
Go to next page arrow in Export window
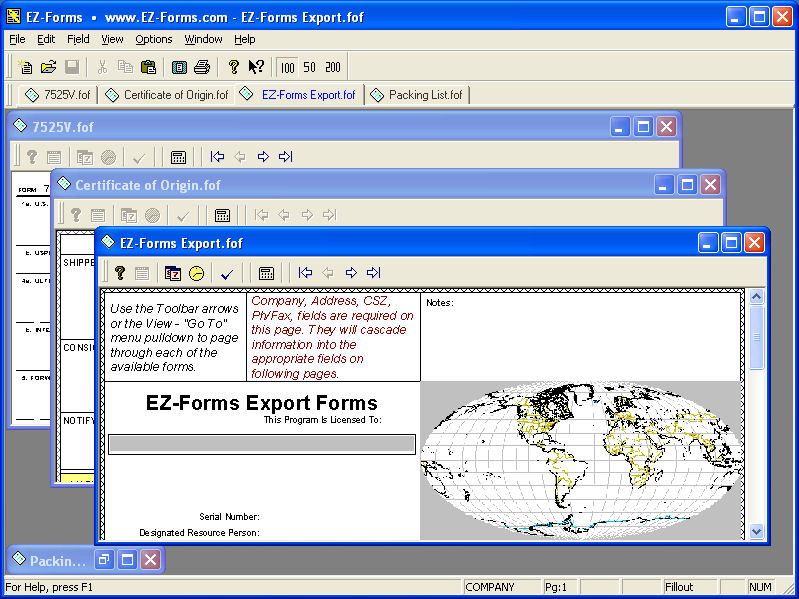pyautogui.click(x=351, y=273)
